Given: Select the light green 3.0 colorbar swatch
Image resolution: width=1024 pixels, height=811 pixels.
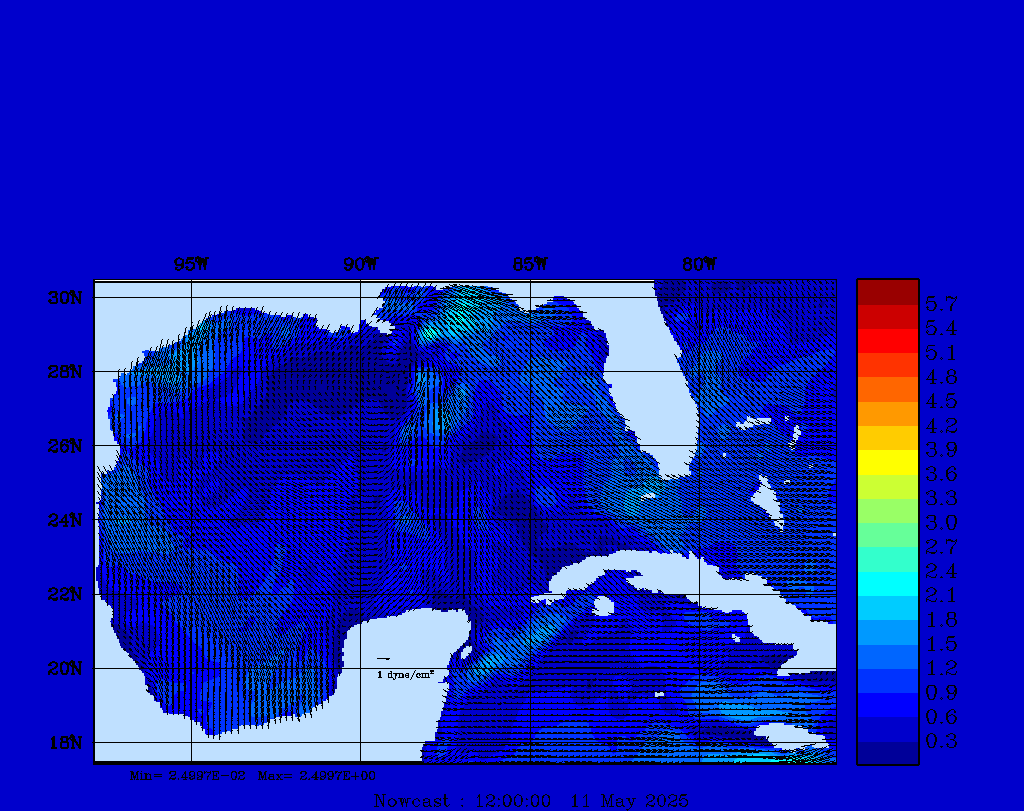Looking at the screenshot, I should tap(887, 511).
